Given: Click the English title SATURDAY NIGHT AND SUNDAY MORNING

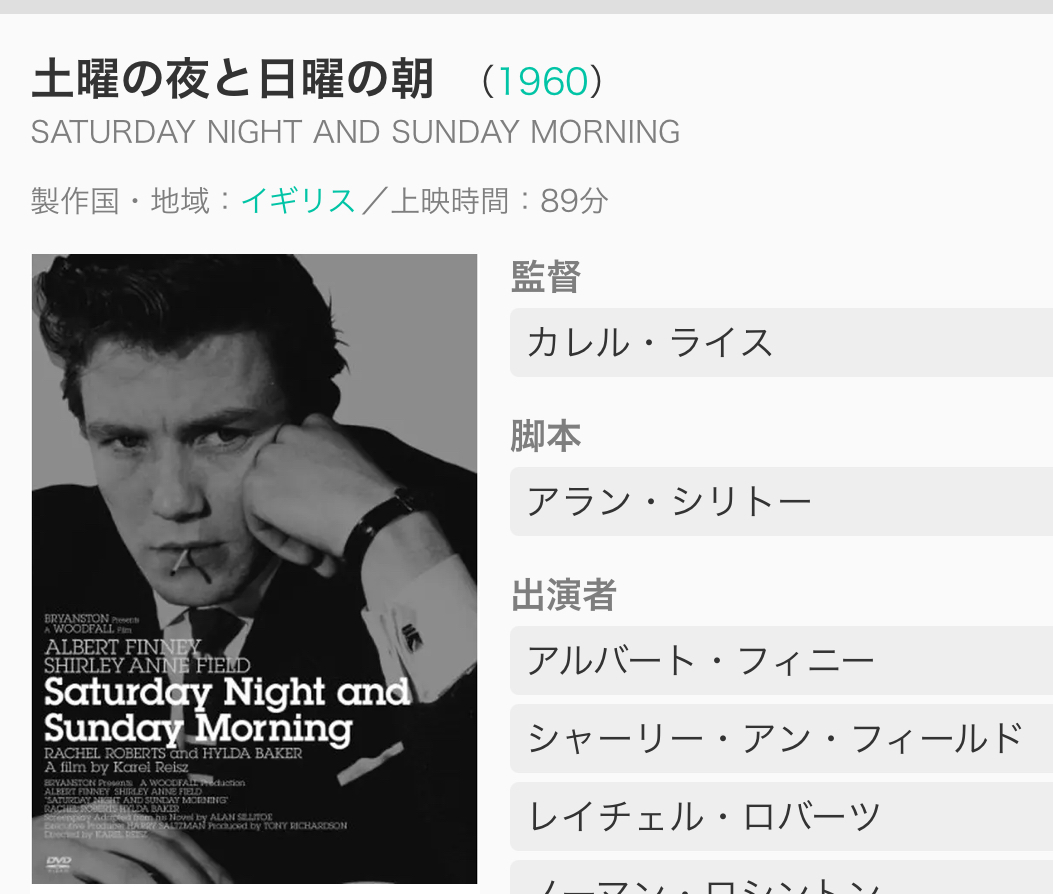Looking at the screenshot, I should 355,132.
